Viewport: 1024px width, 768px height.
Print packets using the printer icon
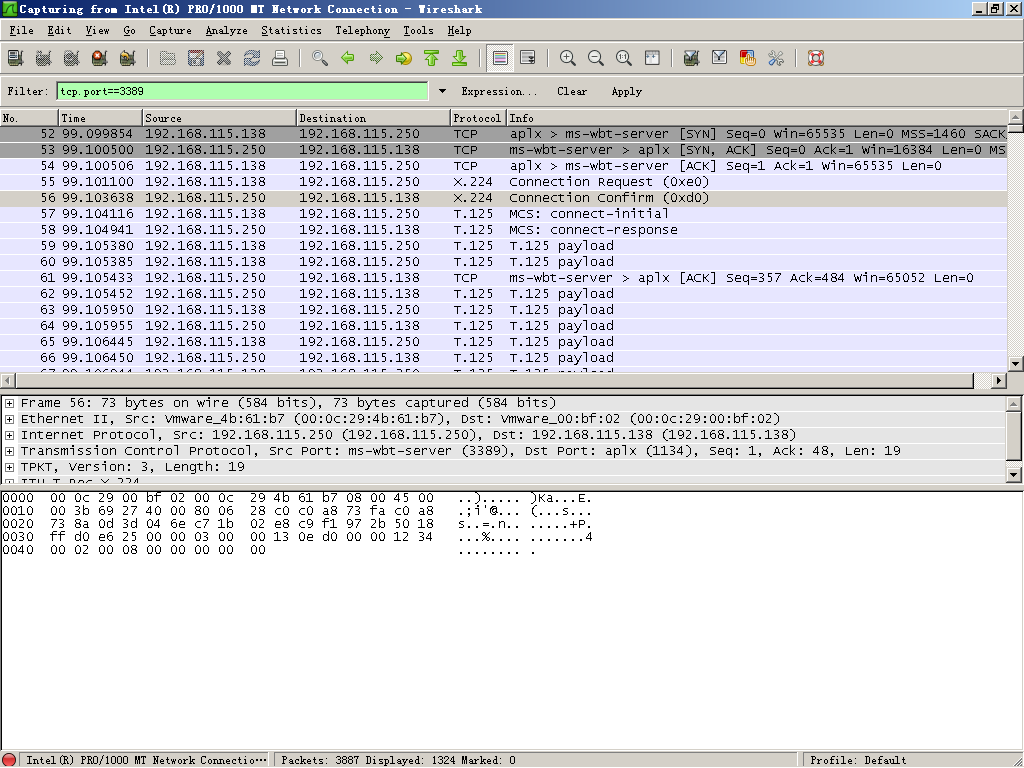click(280, 58)
